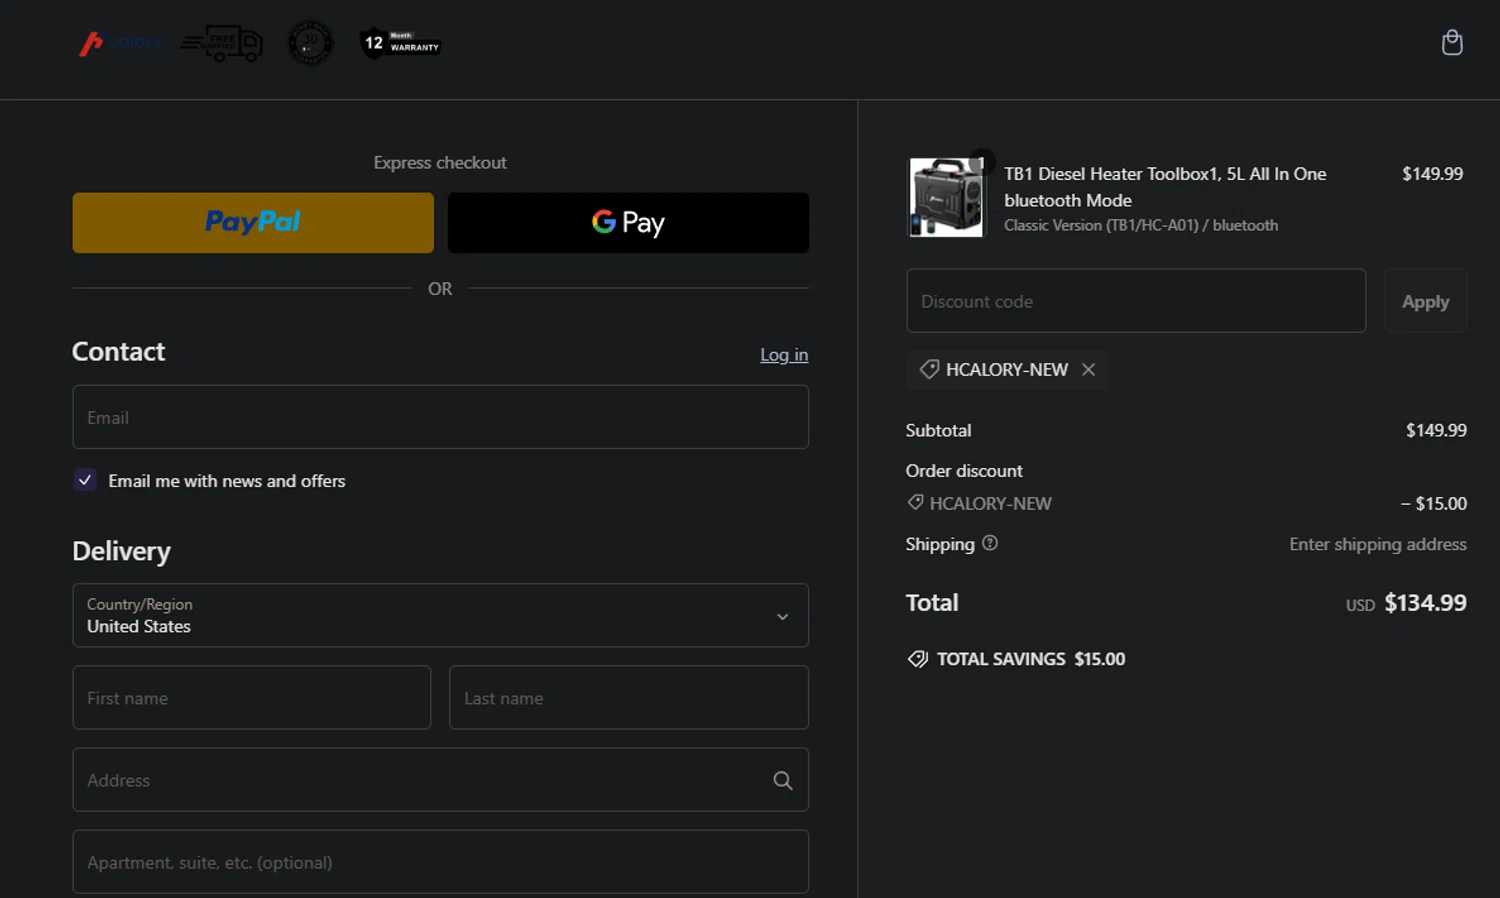Image resolution: width=1500 pixels, height=898 pixels.
Task: Focus the Email input field
Action: [440, 417]
